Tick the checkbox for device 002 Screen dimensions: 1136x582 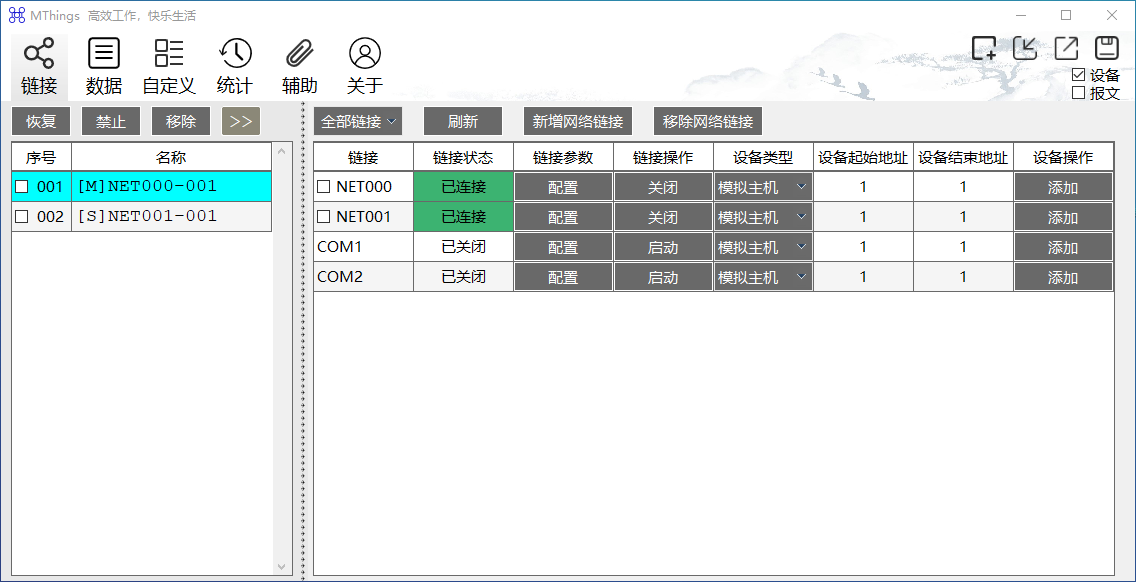(22, 217)
